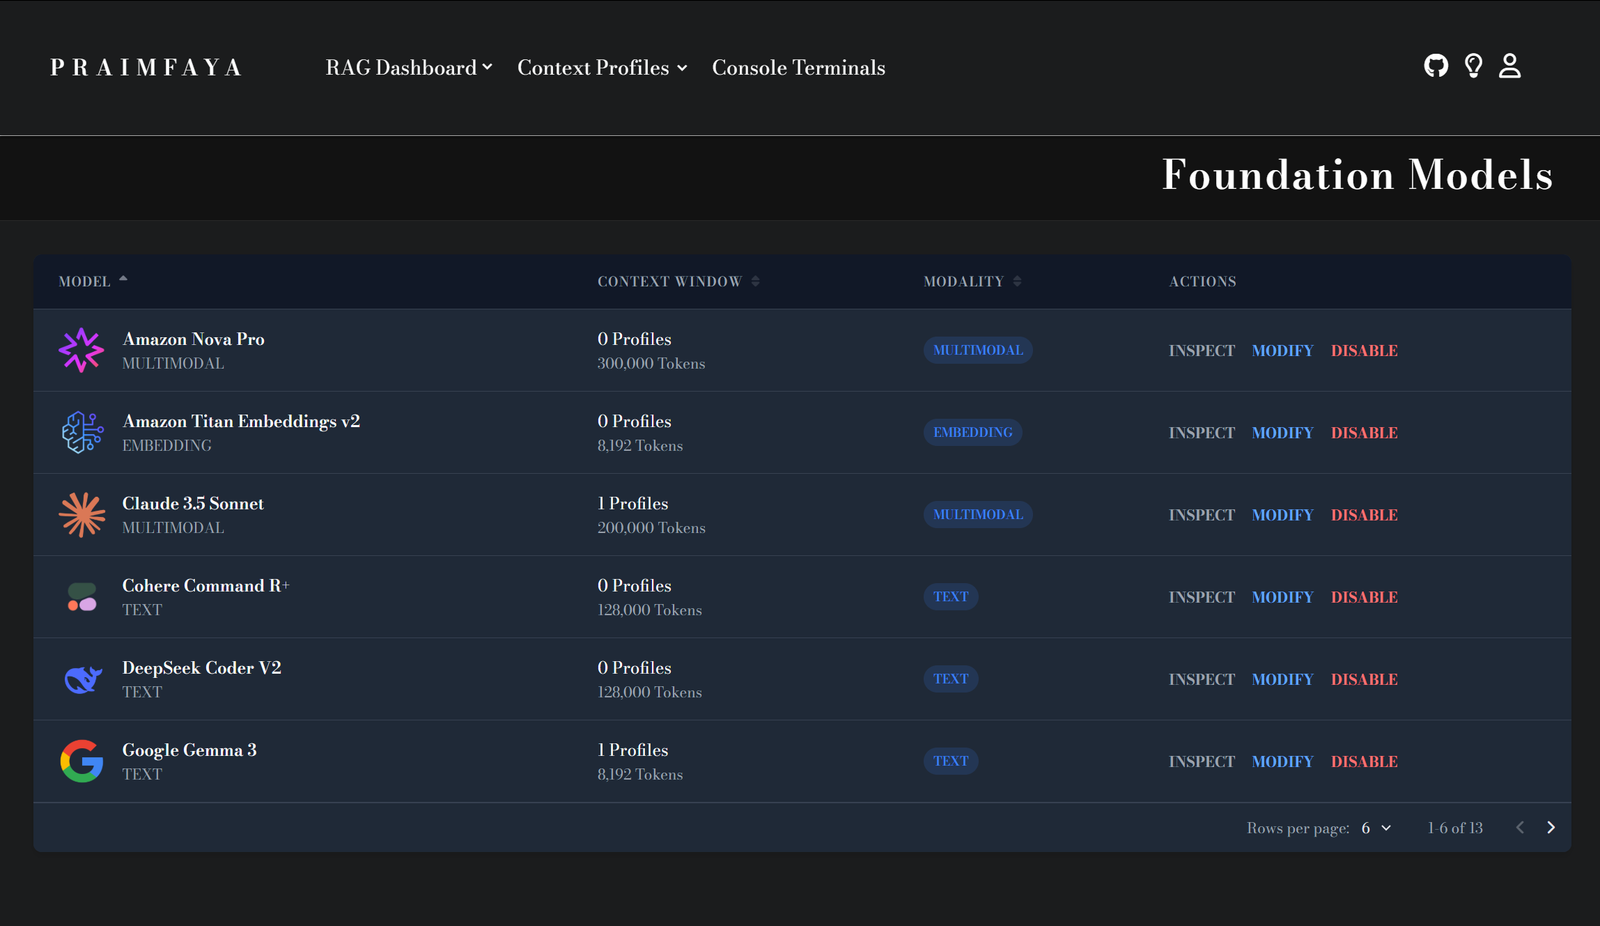Click the Foundation Models heading
This screenshot has width=1600, height=926.
[x=1357, y=175]
